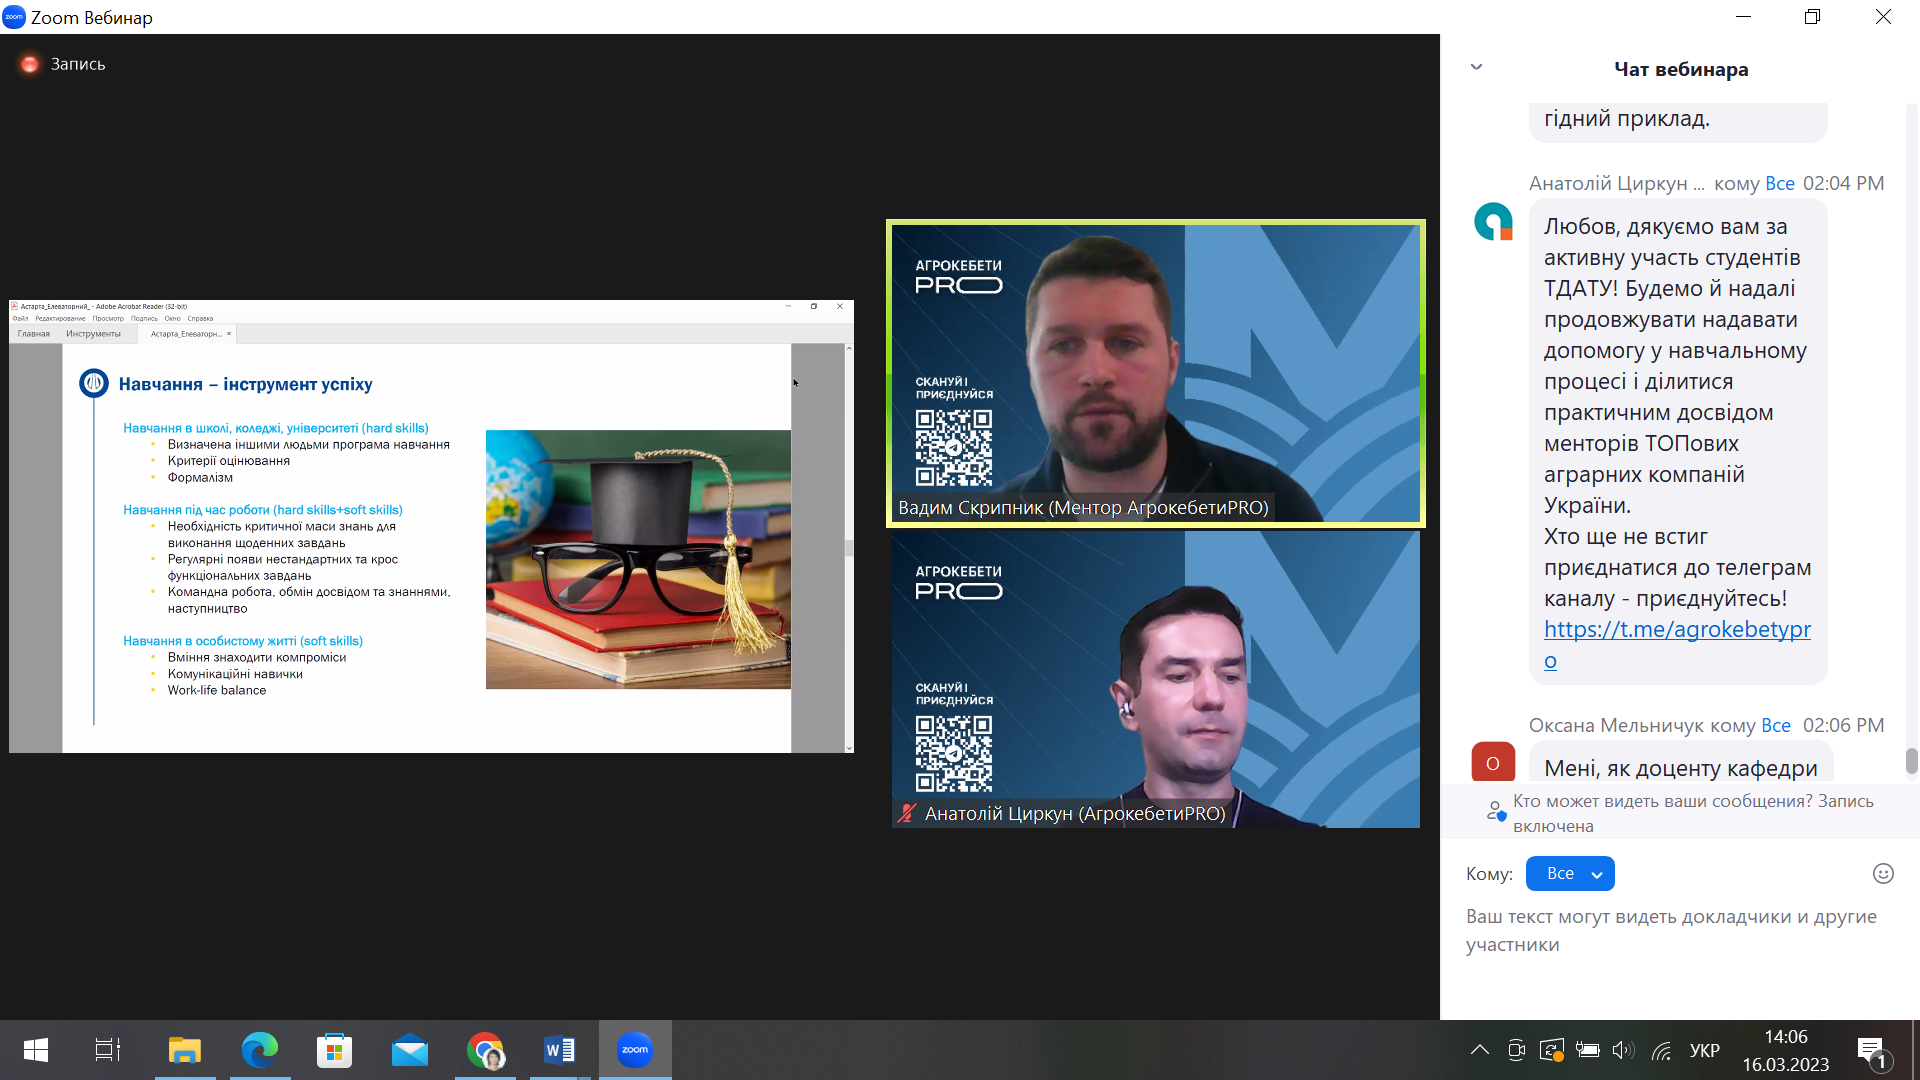Open the Windows notification center
Viewport: 1920px width, 1080px height.
pyautogui.click(x=1871, y=1050)
